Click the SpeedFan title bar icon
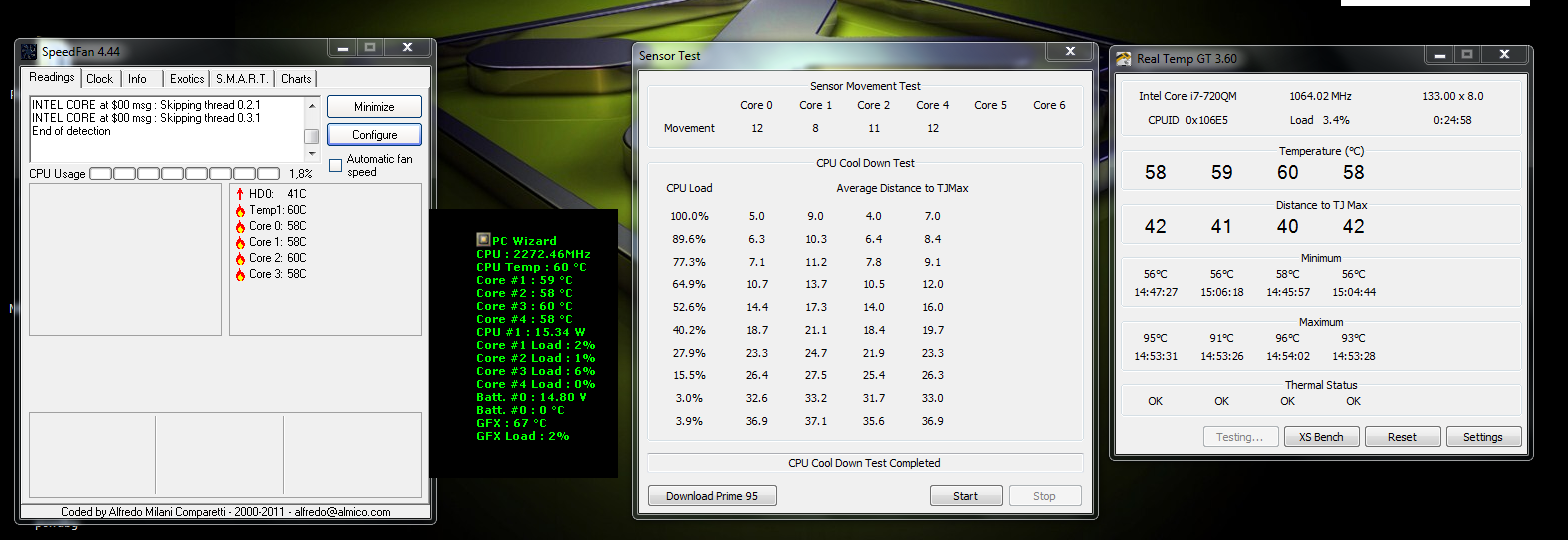 (29, 51)
